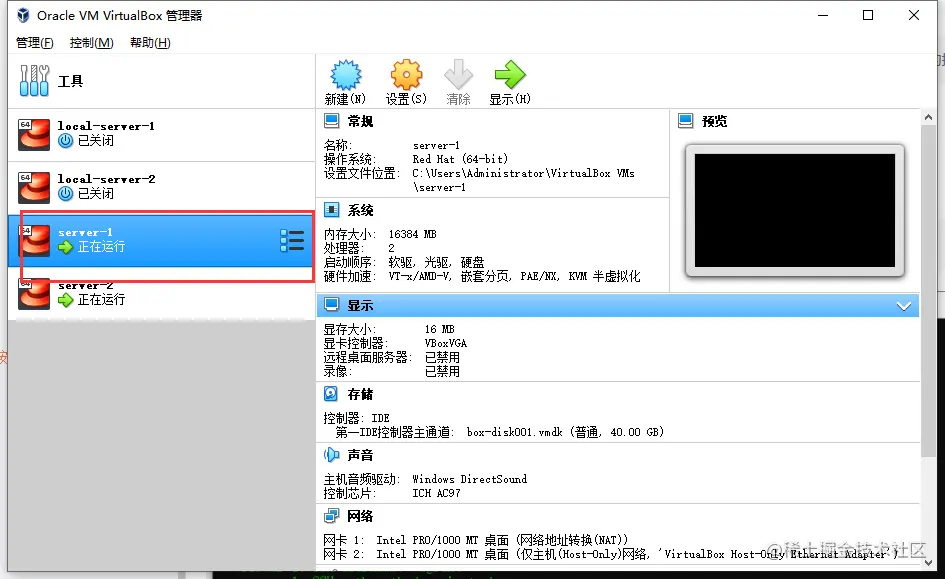This screenshot has height=579, width=945.
Task: Open 设置(S) settings gear icon
Action: point(406,75)
